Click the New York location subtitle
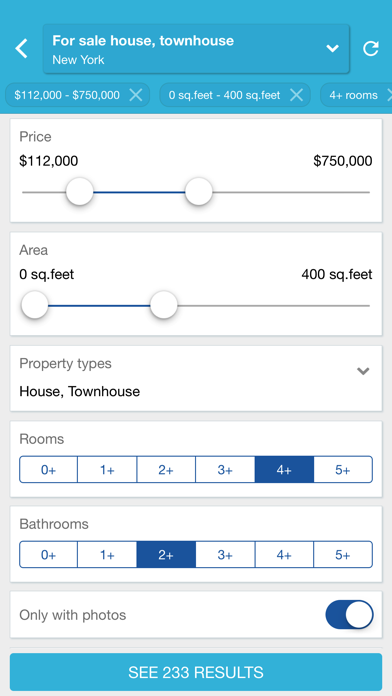Viewport: 392px width, 696px height. click(78, 60)
